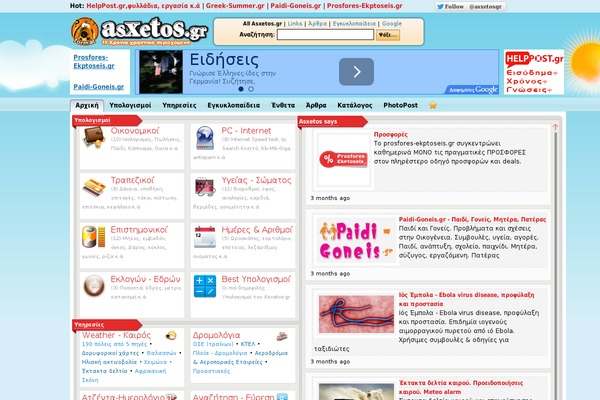Select the Εκλογών - Εδρών round icon

point(94,286)
